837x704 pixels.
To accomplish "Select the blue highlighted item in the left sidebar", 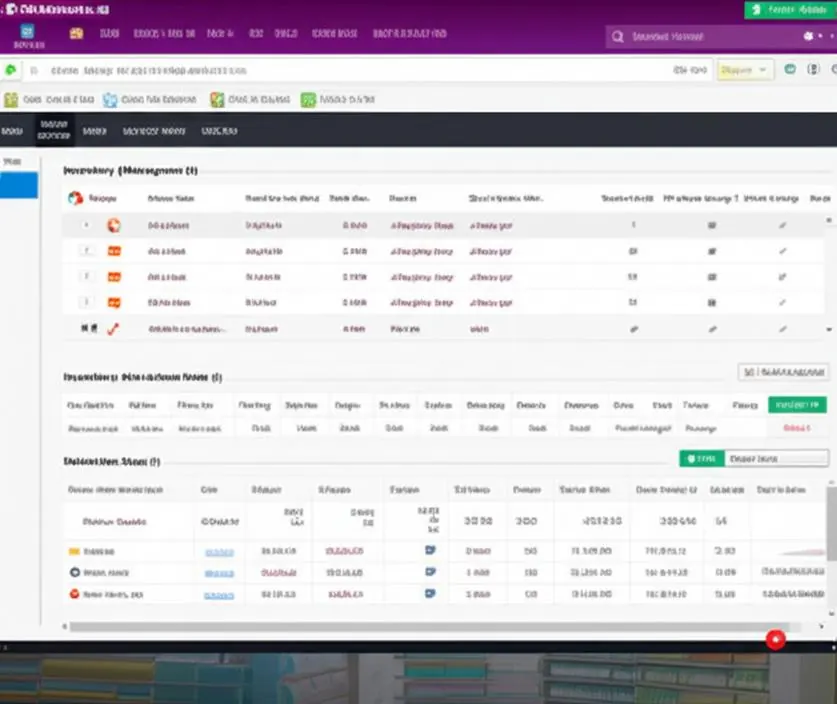I will (19, 185).
